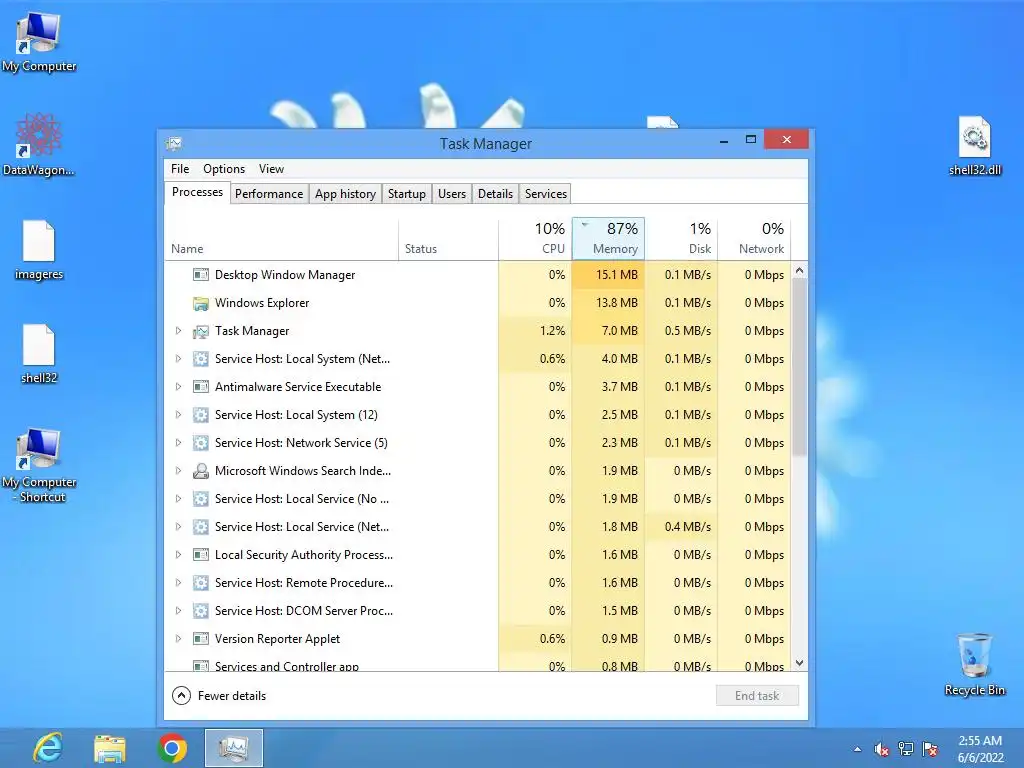1024x768 pixels.
Task: Click gear icon of Service Host: Network Service (5)
Action: click(x=200, y=443)
